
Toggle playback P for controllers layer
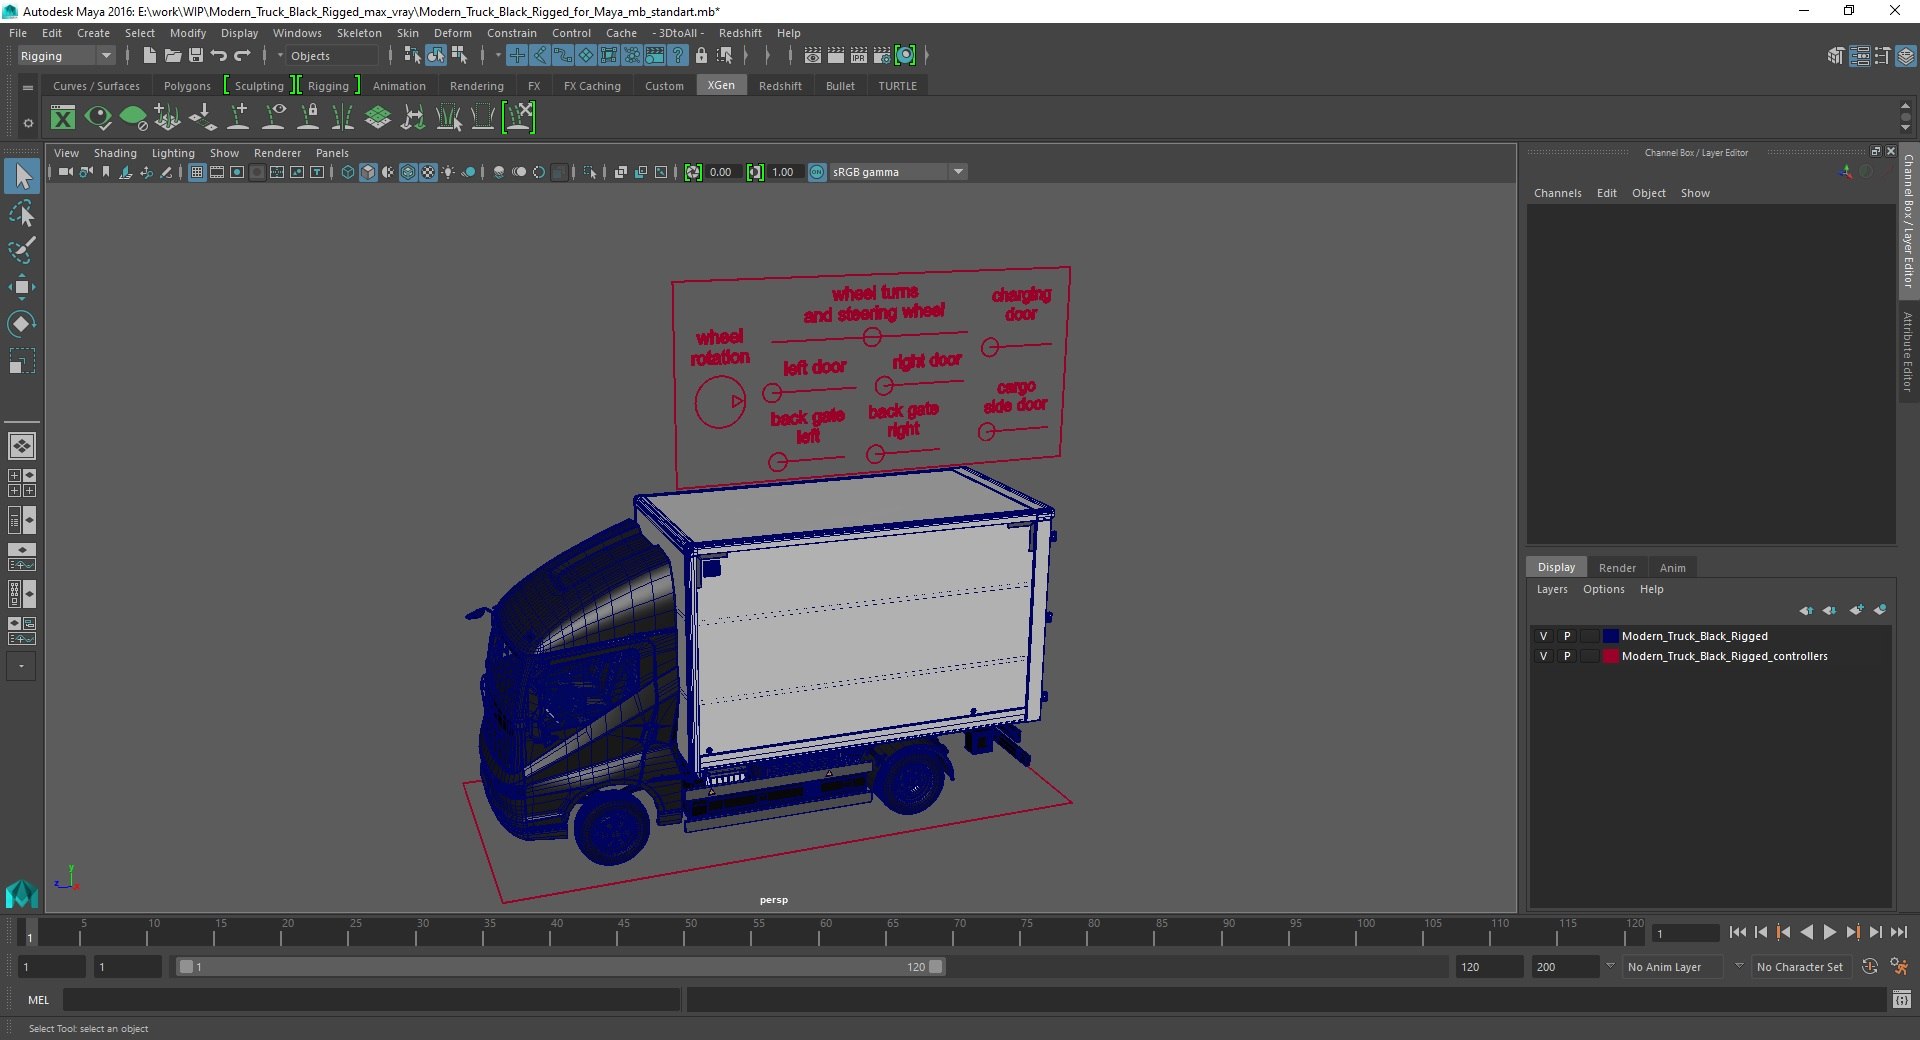(x=1567, y=656)
